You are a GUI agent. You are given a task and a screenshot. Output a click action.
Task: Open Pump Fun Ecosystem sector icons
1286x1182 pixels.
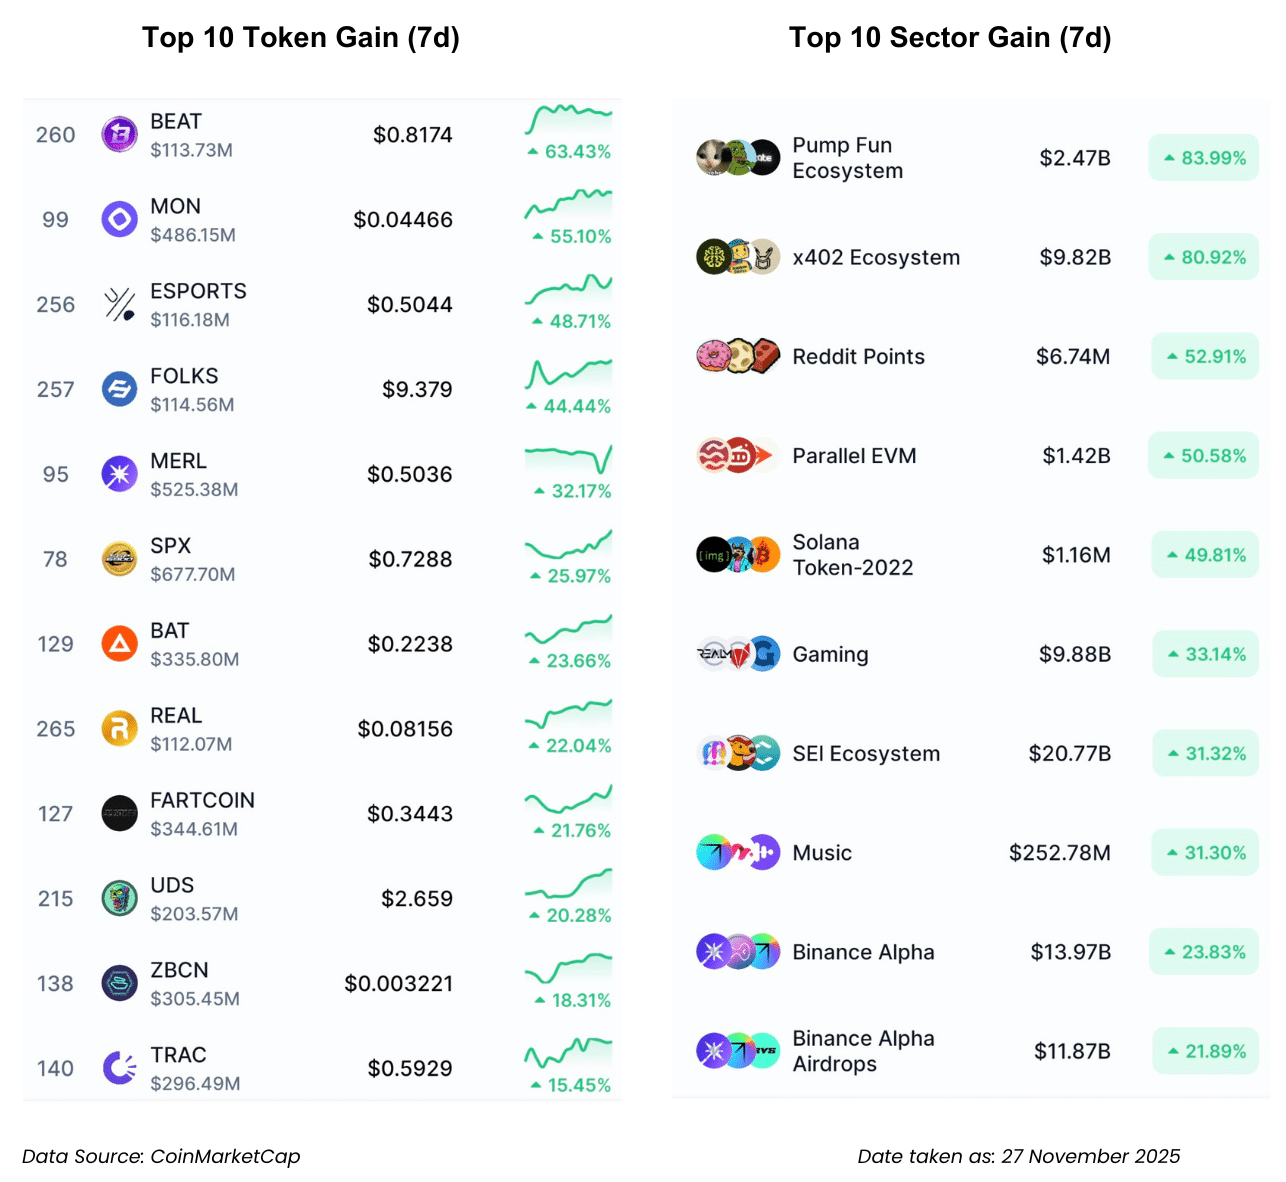click(x=738, y=158)
